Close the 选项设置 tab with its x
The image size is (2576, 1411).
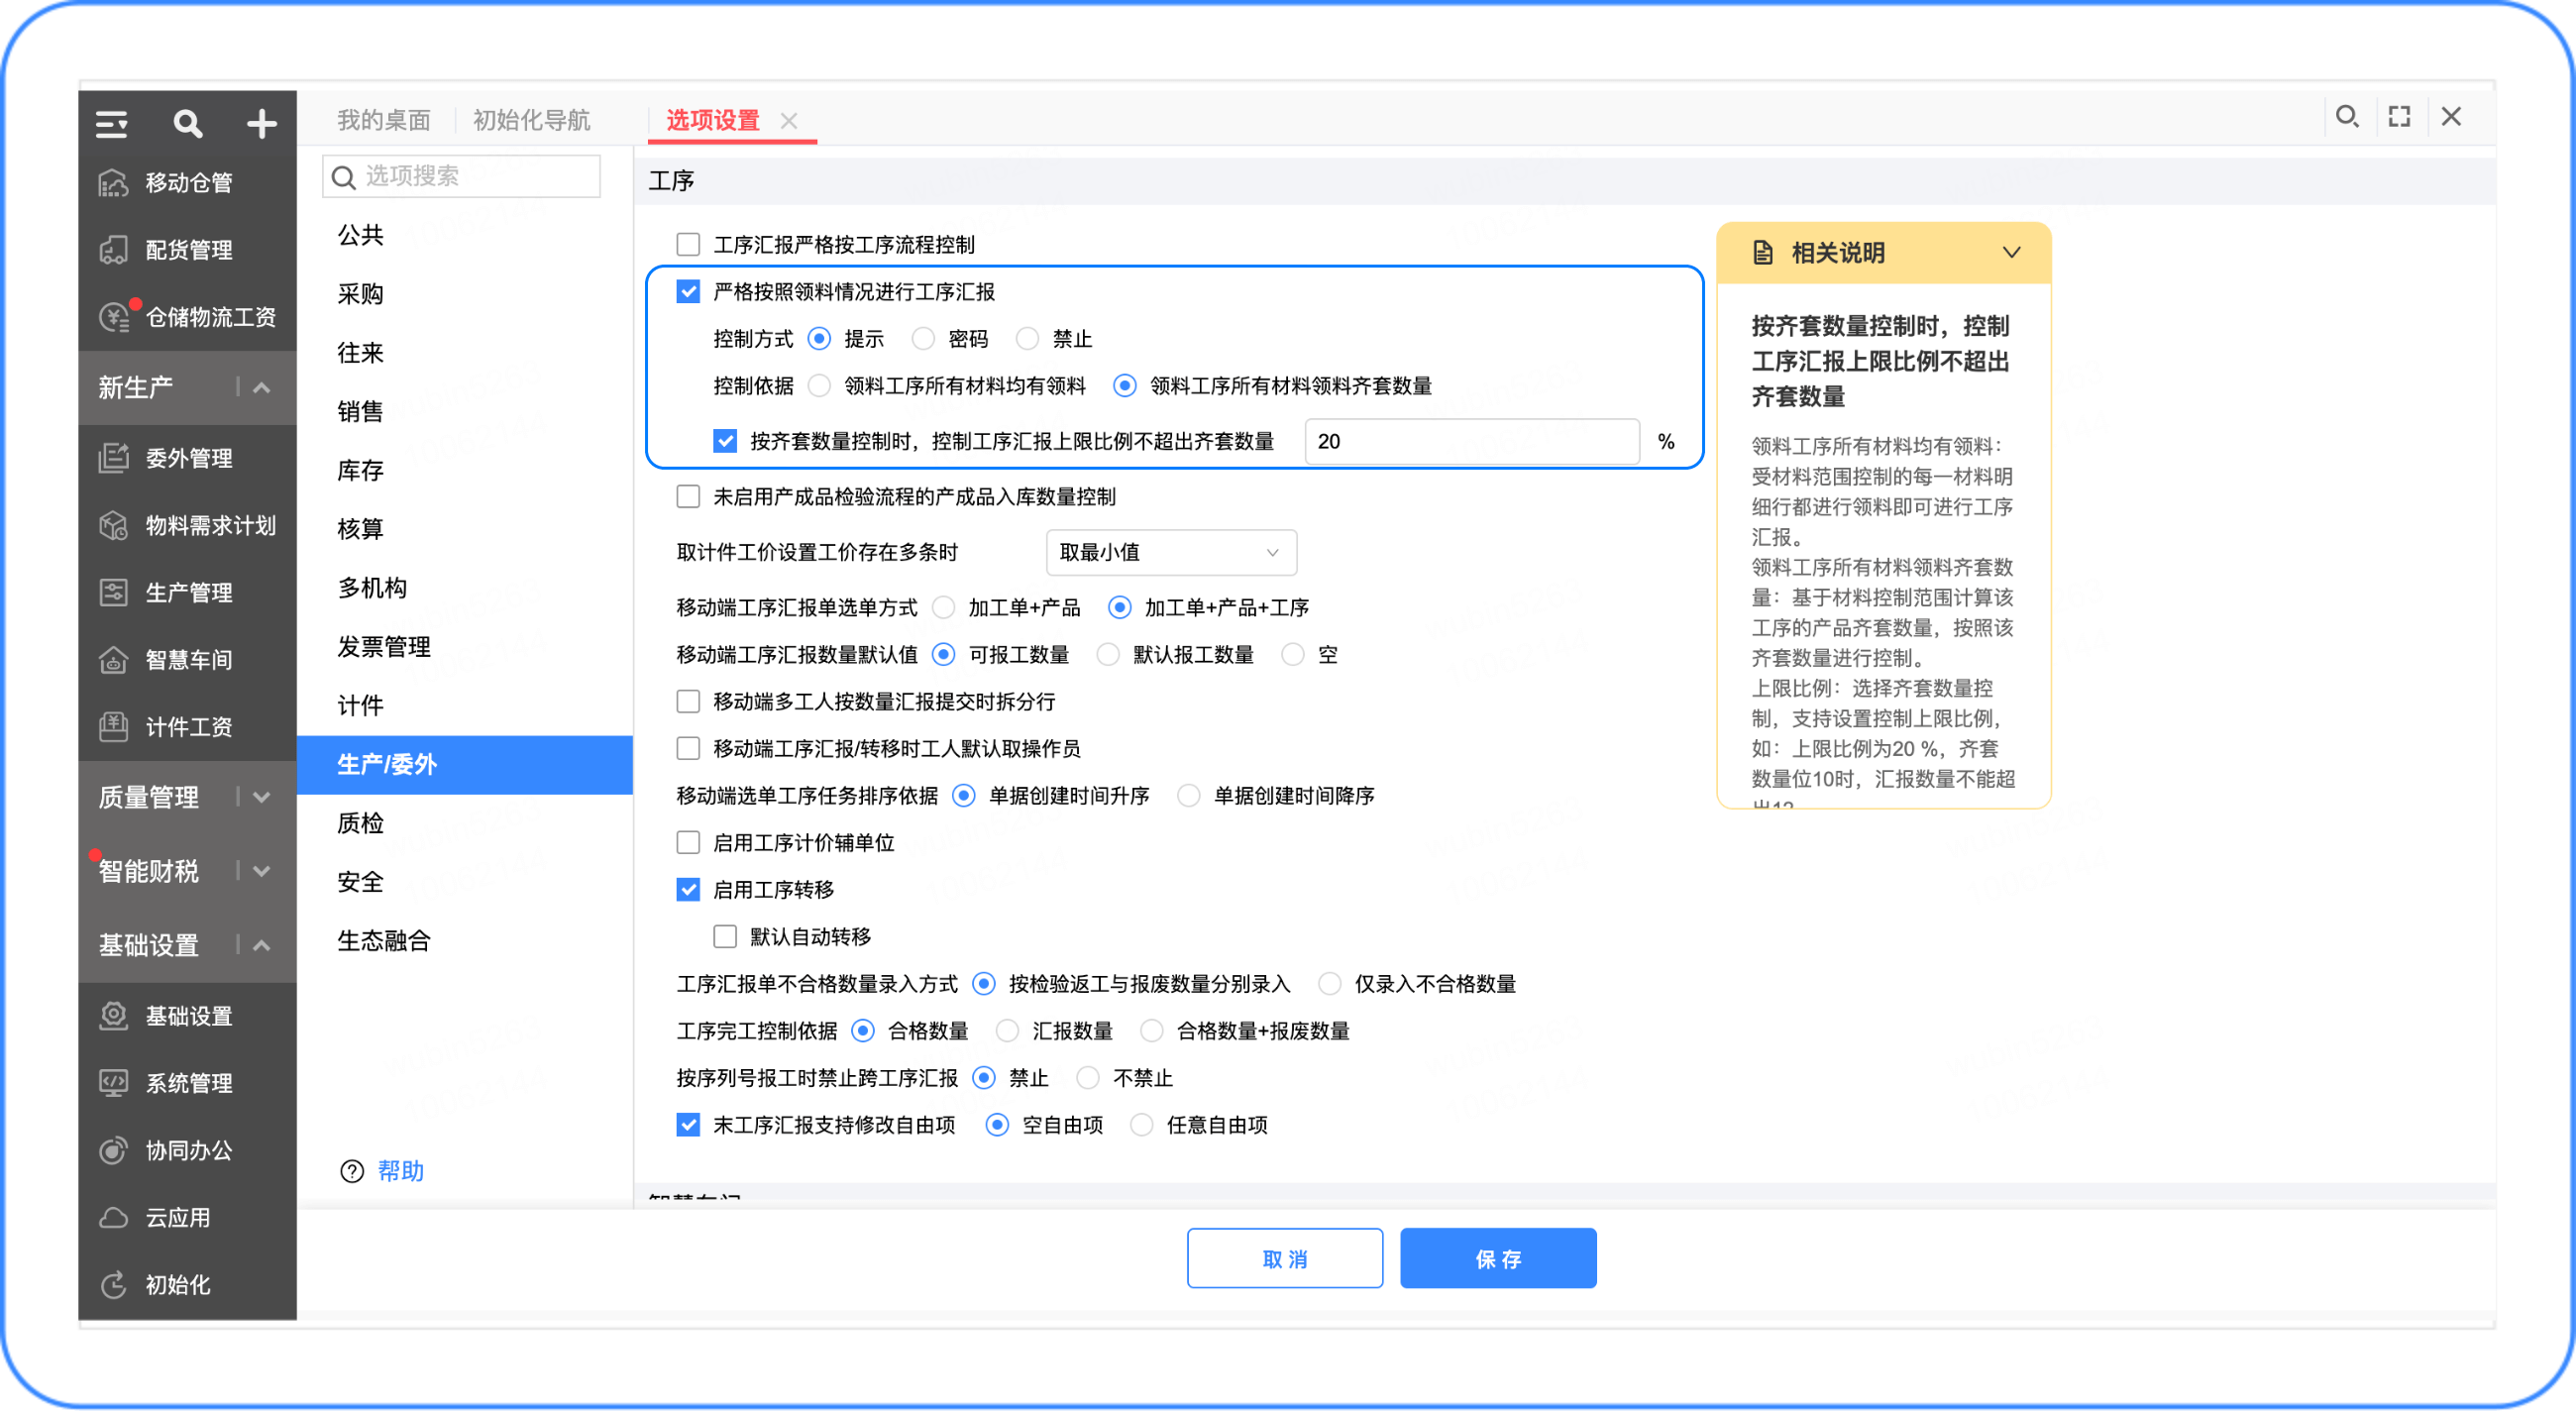[789, 121]
